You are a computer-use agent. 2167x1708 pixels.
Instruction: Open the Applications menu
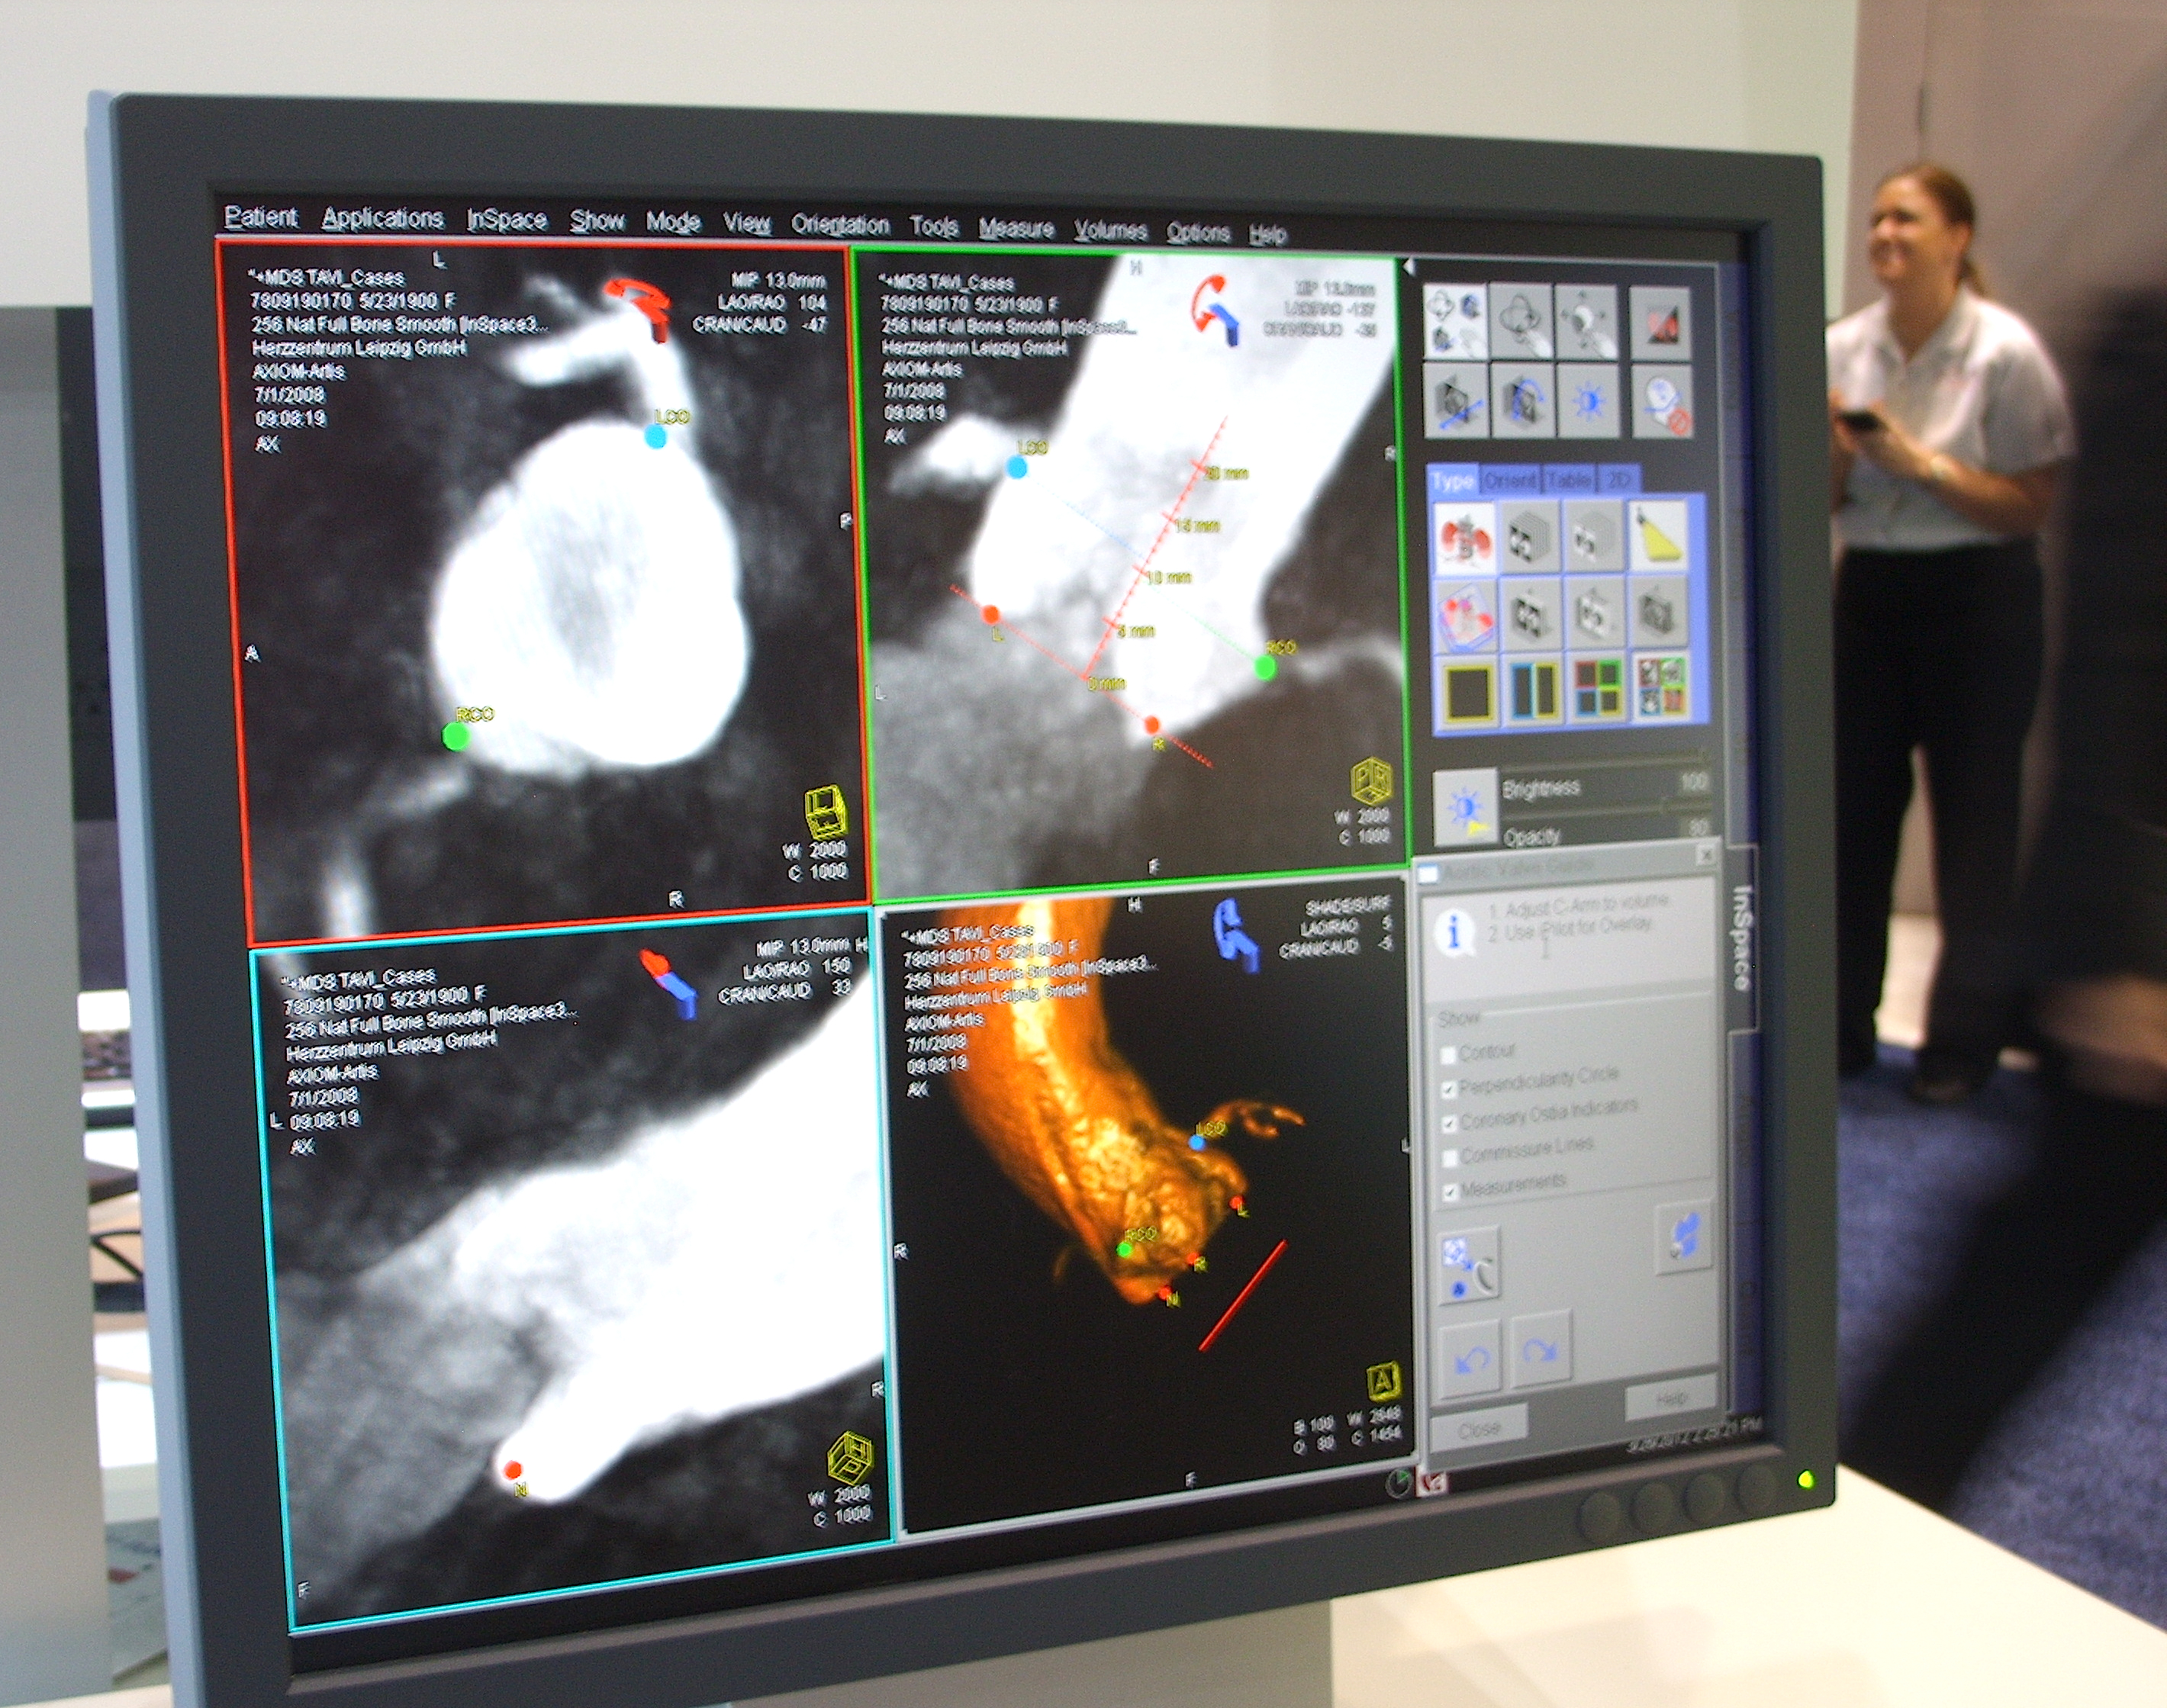click(x=382, y=218)
